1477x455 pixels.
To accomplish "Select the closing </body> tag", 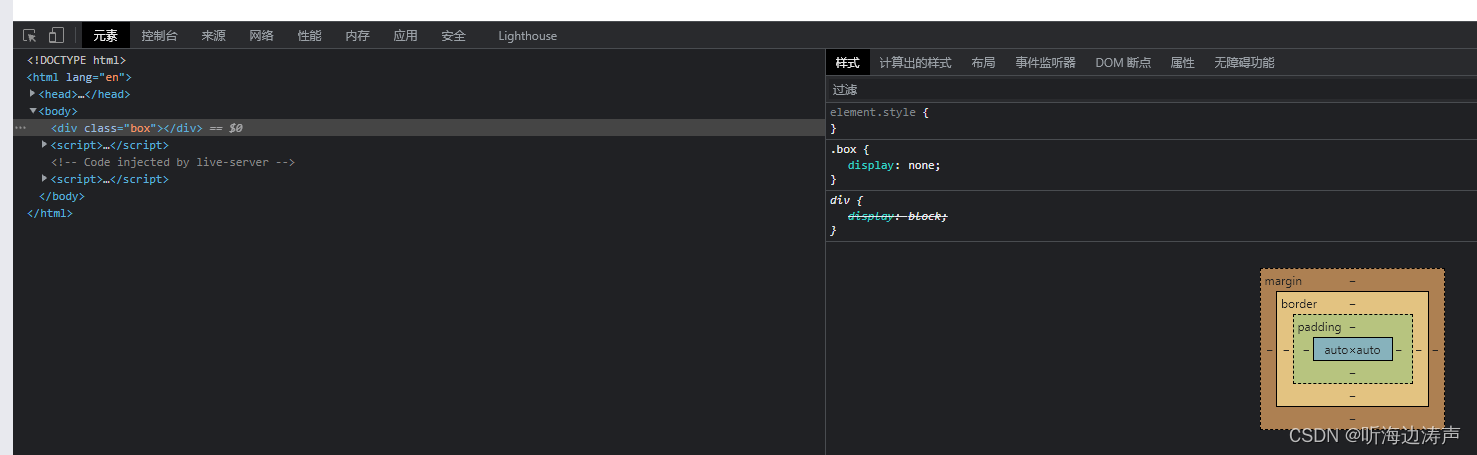I will click(x=62, y=196).
